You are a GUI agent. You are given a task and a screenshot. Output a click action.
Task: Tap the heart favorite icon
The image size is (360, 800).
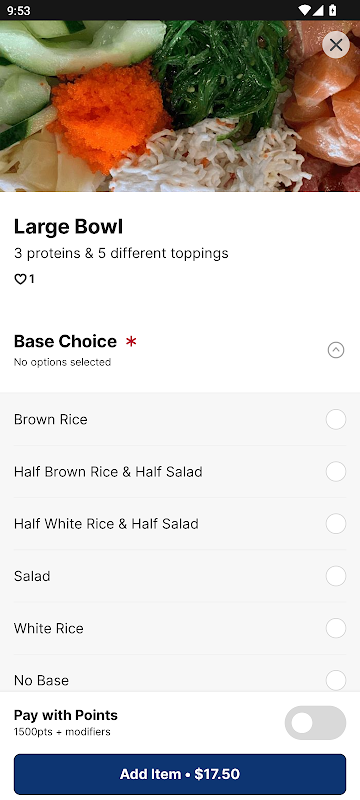(20, 279)
